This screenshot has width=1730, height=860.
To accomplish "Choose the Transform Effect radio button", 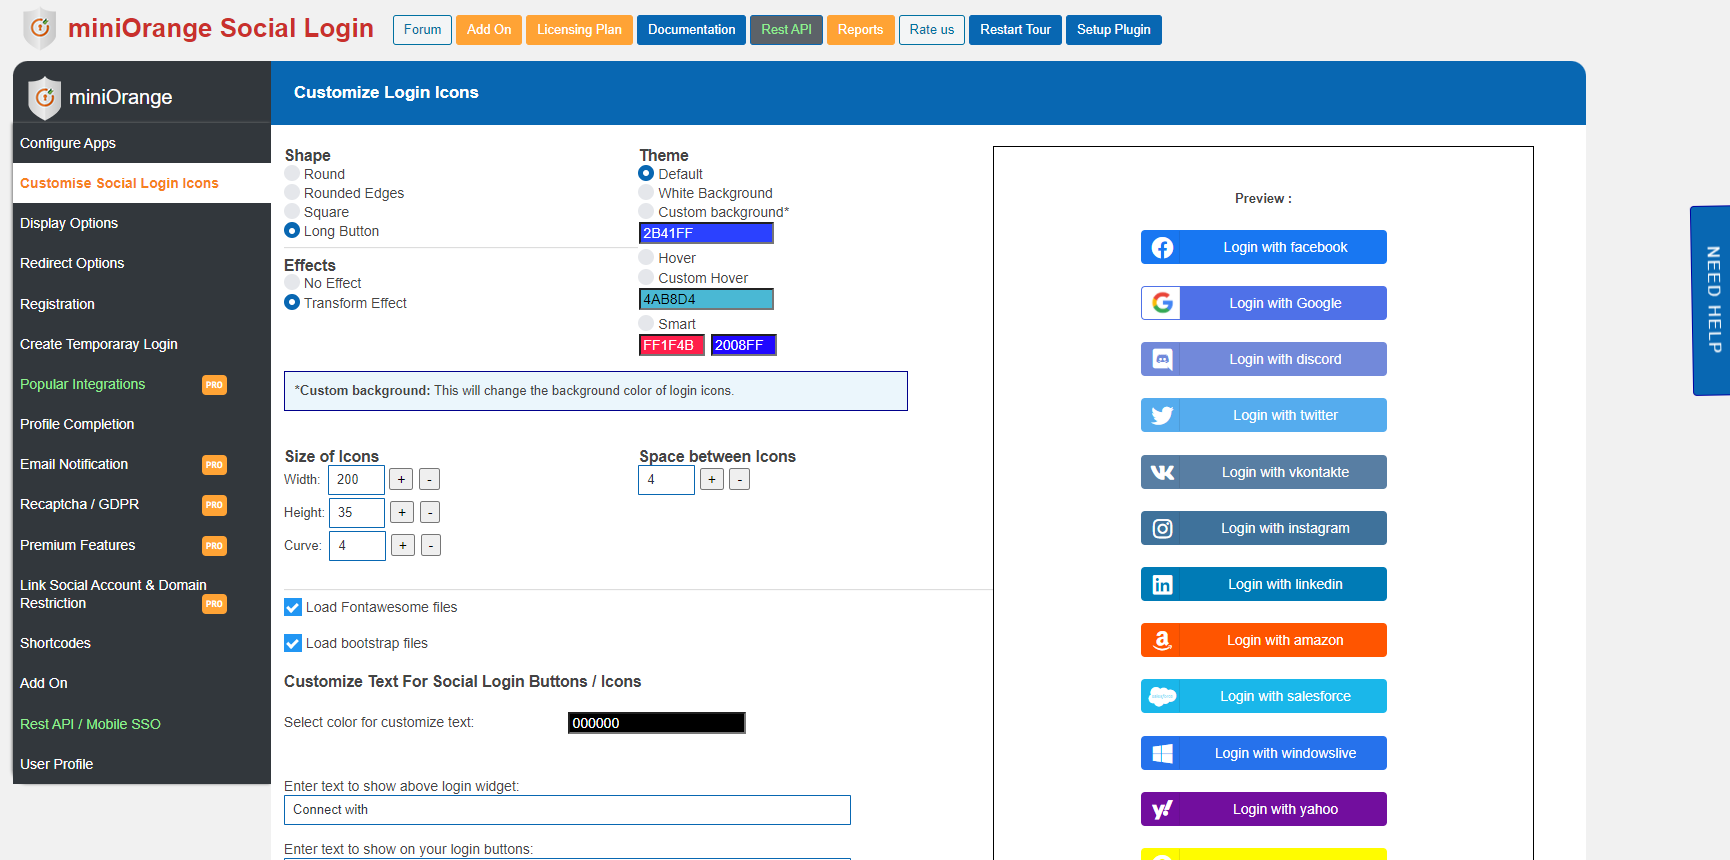I will (292, 302).
